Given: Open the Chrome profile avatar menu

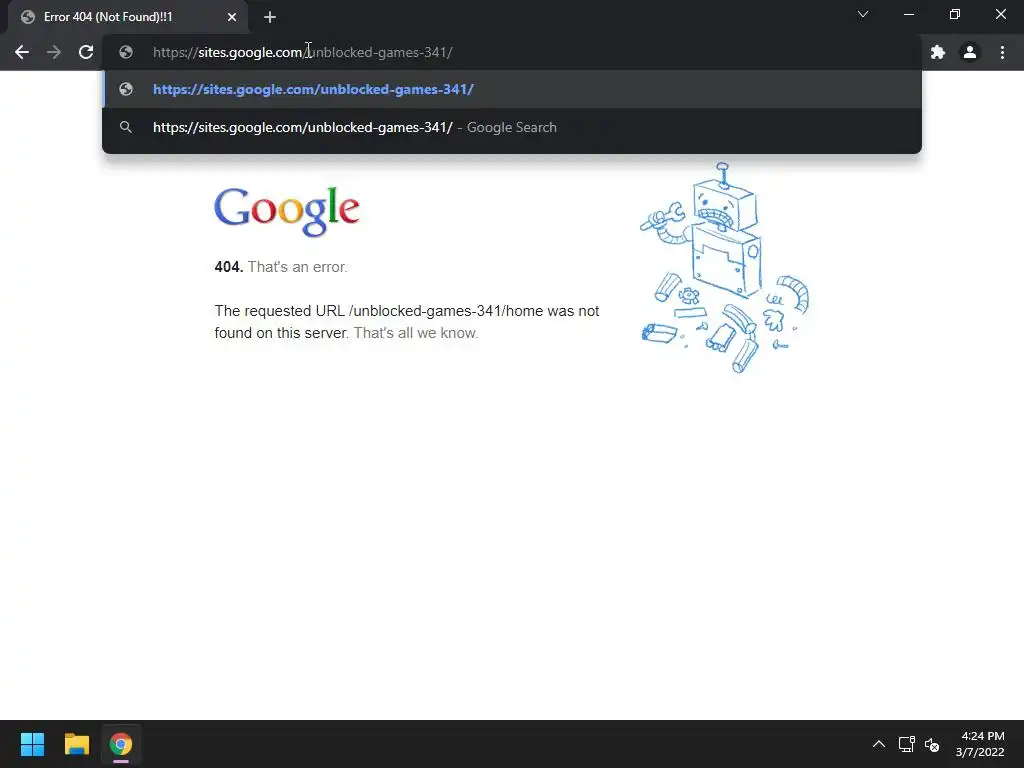Looking at the screenshot, I should point(970,52).
